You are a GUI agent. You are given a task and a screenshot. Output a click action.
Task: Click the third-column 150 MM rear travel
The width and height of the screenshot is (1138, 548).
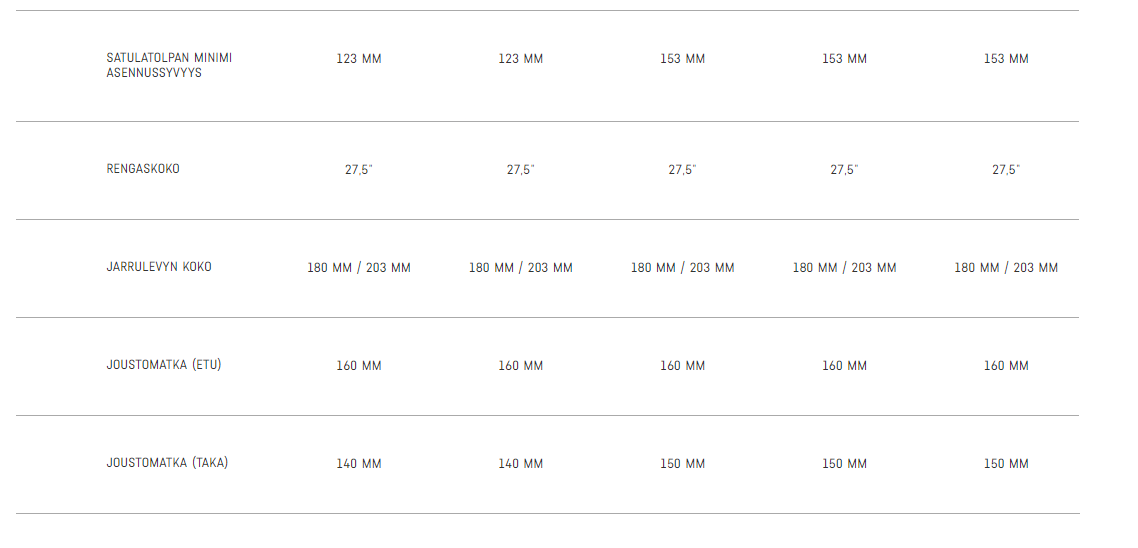[682, 464]
